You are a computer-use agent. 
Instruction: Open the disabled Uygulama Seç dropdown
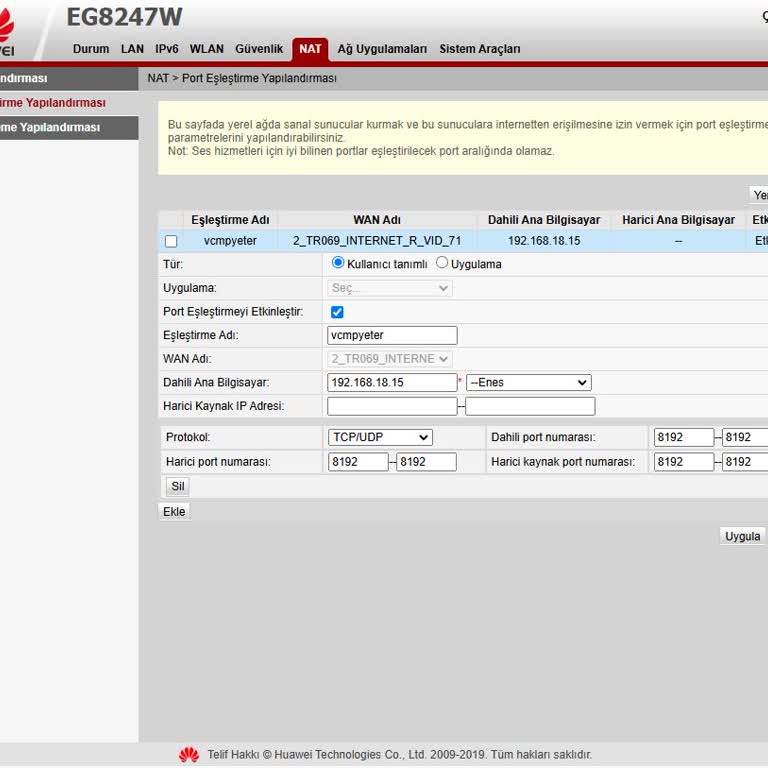click(x=390, y=288)
